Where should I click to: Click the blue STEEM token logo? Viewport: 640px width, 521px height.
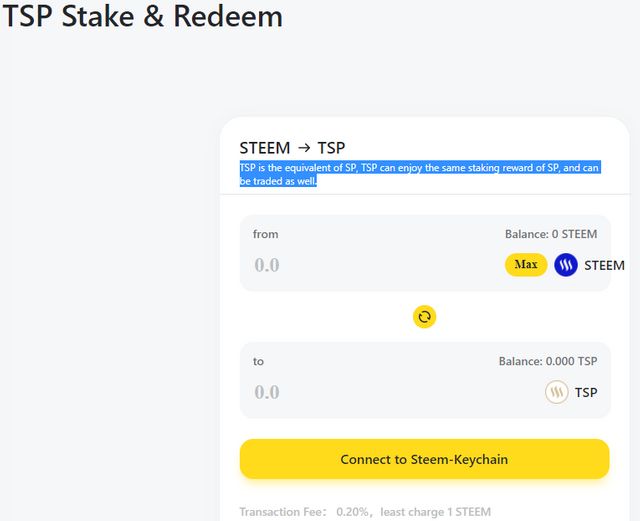tap(566, 265)
